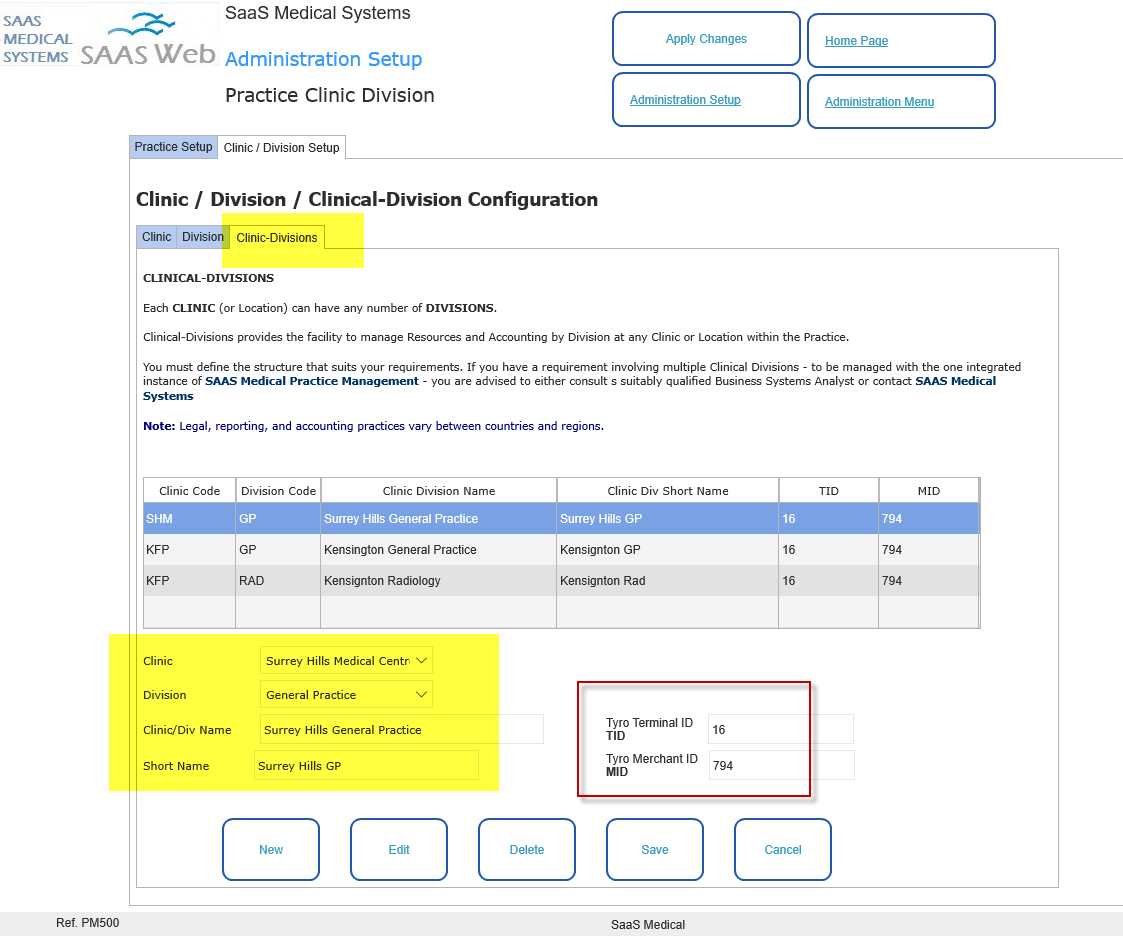Go to the Home Page link

point(856,41)
